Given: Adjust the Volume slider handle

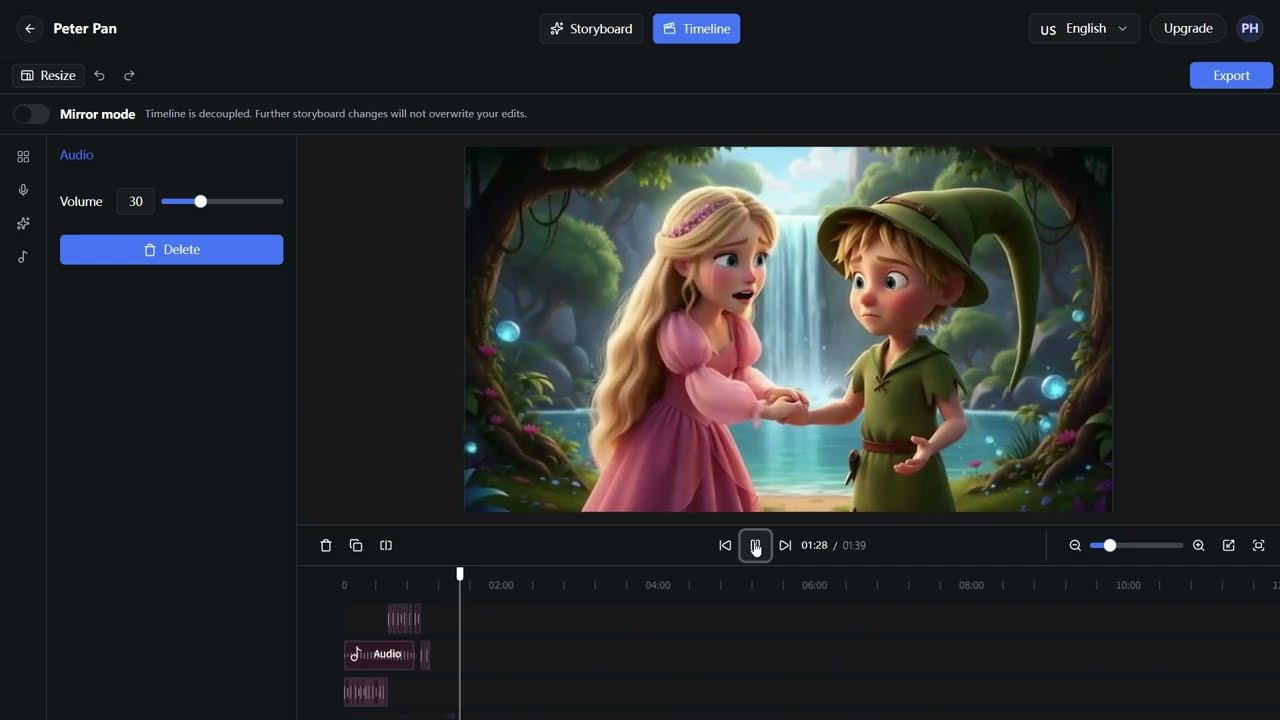Looking at the screenshot, I should [x=200, y=201].
